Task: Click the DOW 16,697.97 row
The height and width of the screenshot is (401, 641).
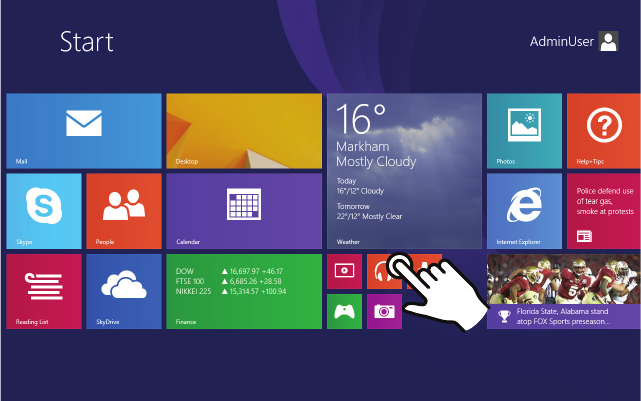Action: [x=229, y=271]
